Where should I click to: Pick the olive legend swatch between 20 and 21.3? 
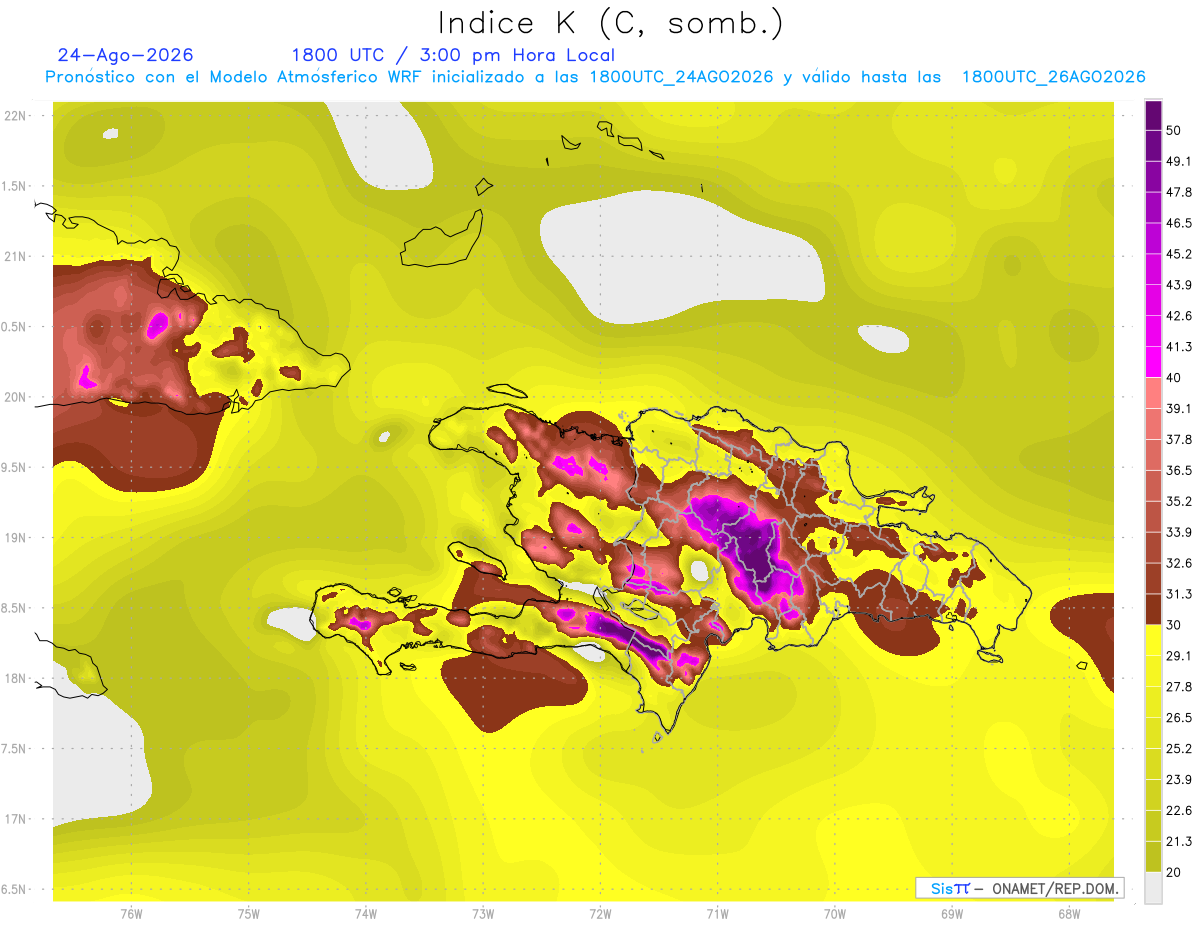1153,857
